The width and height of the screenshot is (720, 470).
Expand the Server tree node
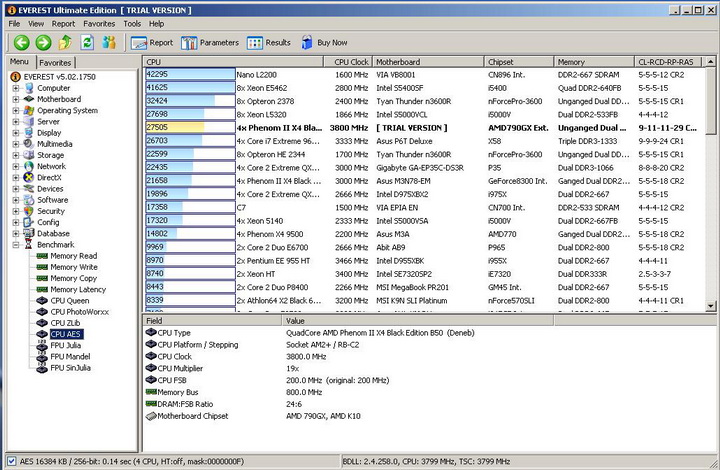16,122
